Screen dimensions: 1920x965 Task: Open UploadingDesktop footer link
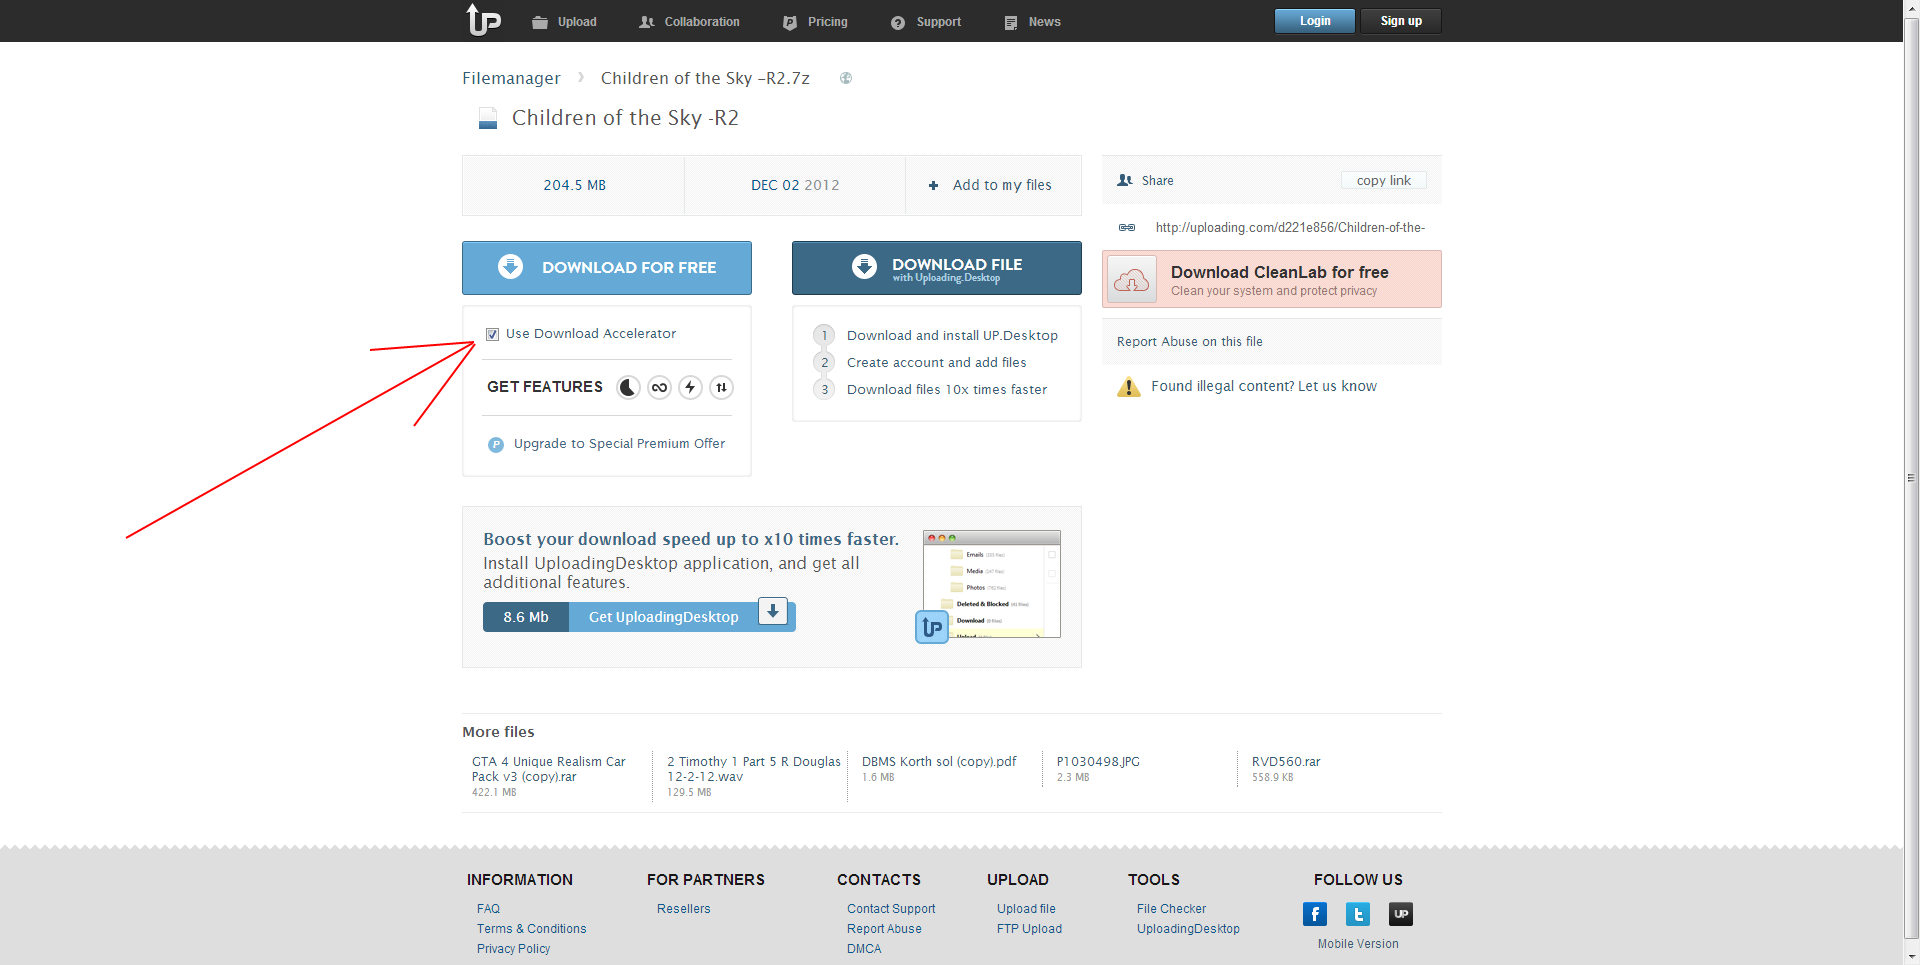pyautogui.click(x=1188, y=929)
